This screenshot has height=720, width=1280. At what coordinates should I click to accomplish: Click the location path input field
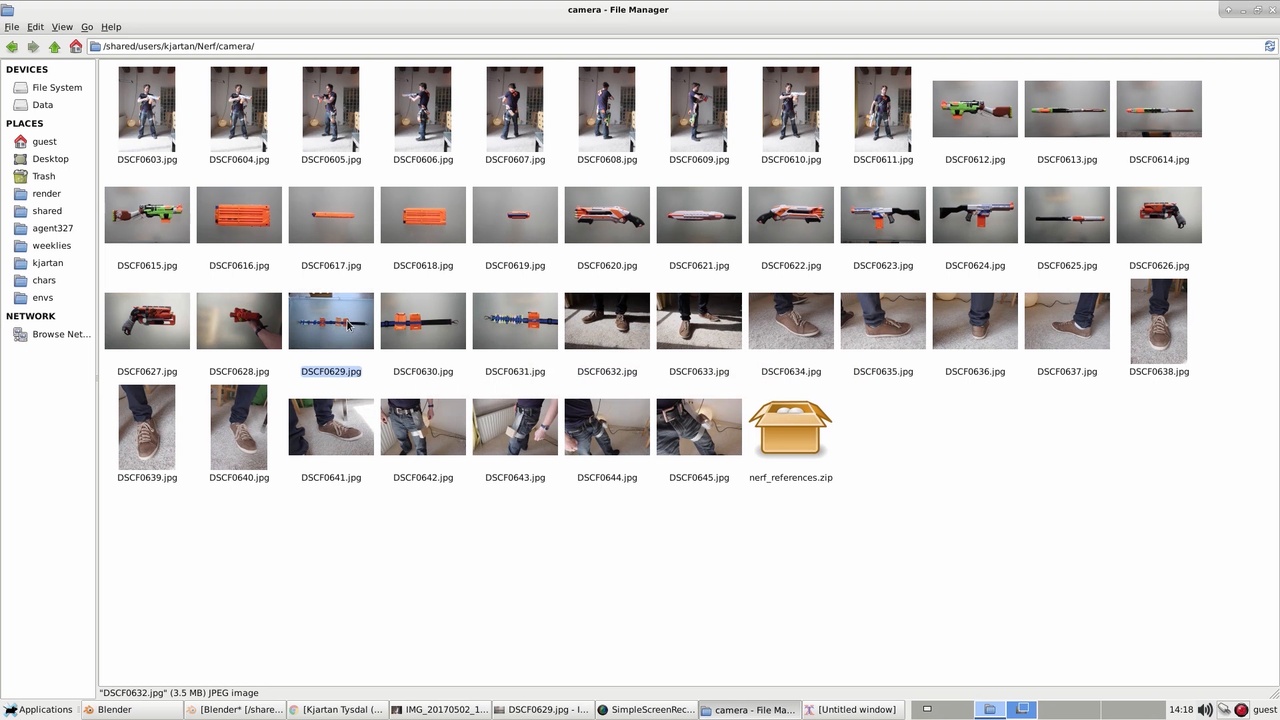point(675,46)
